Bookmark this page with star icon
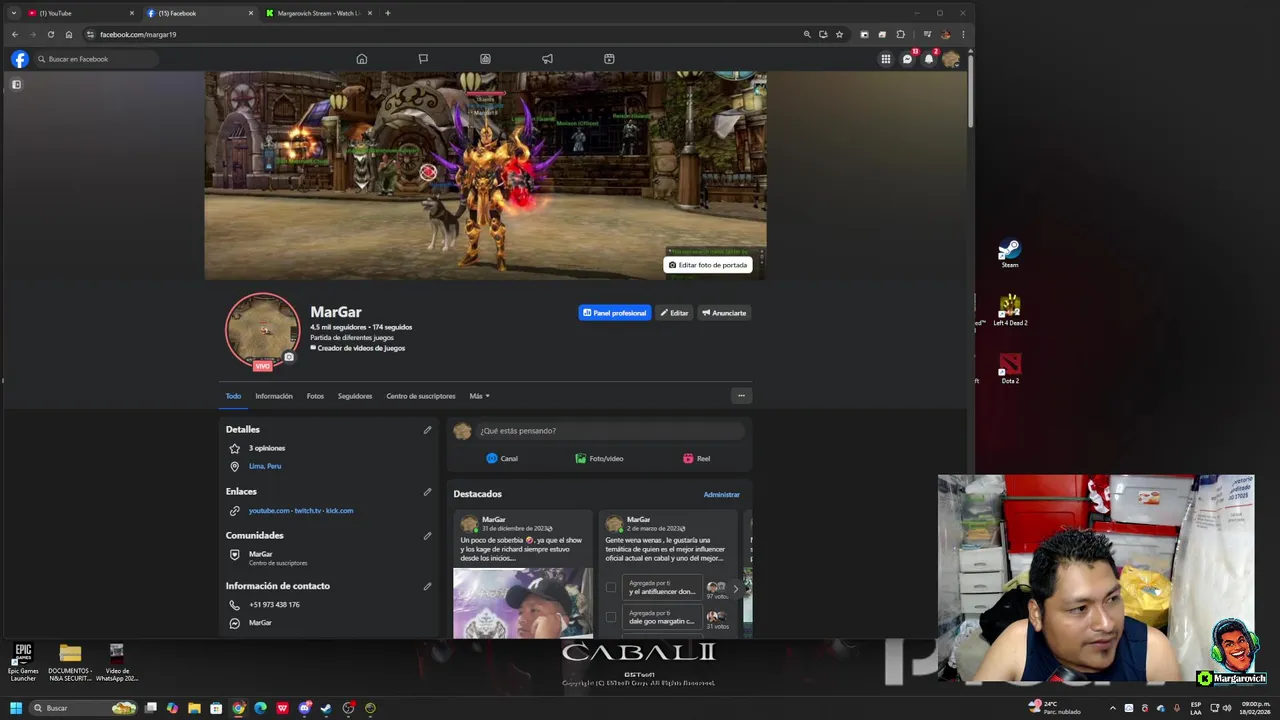Image resolution: width=1280 pixels, height=720 pixels. tap(839, 34)
